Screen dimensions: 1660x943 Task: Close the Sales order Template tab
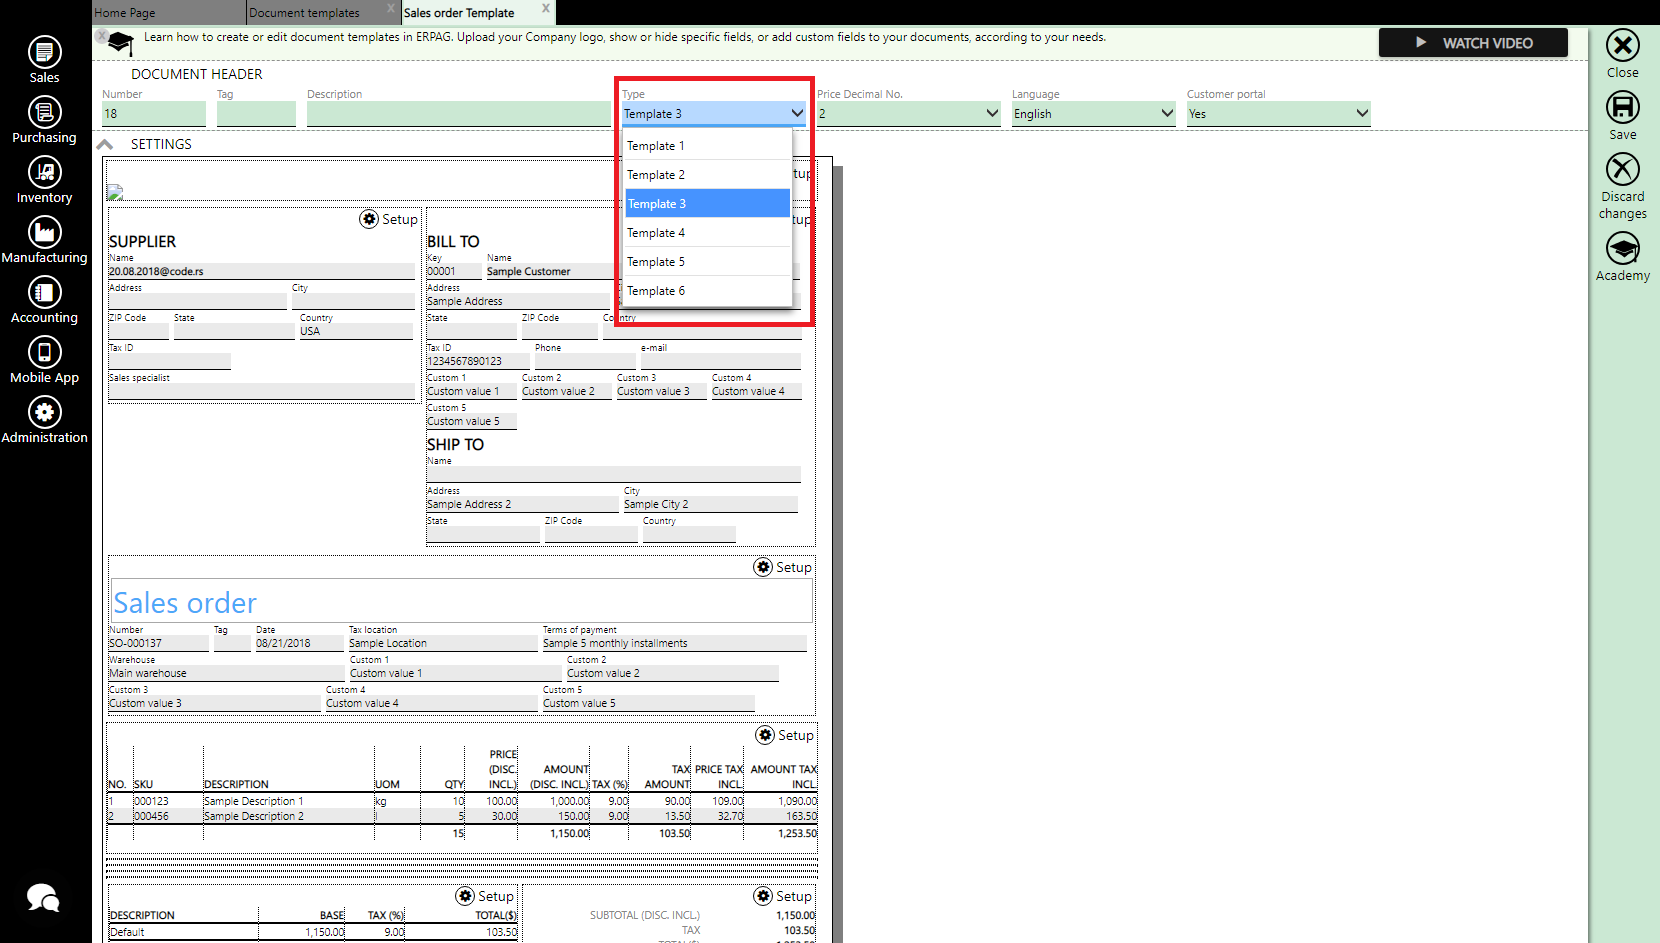[546, 8]
